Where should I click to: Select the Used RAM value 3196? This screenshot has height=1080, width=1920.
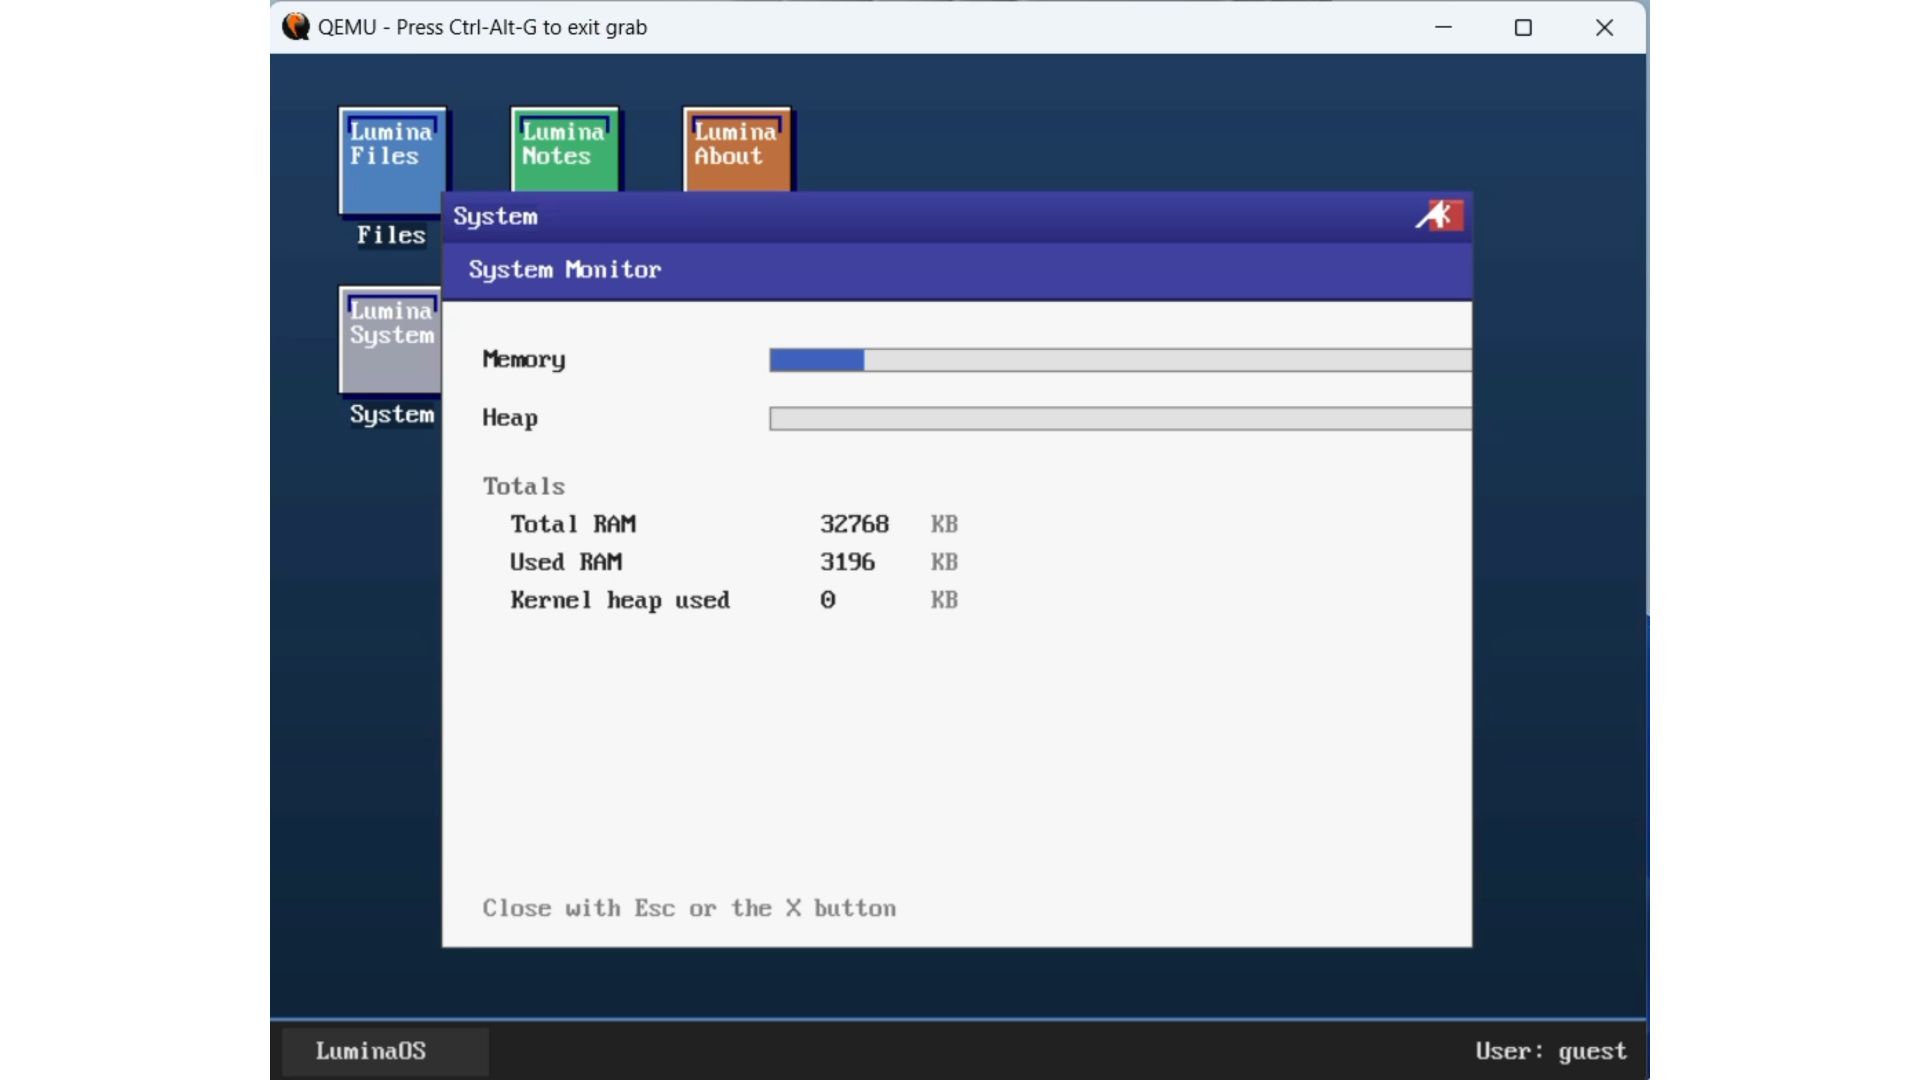tap(847, 562)
